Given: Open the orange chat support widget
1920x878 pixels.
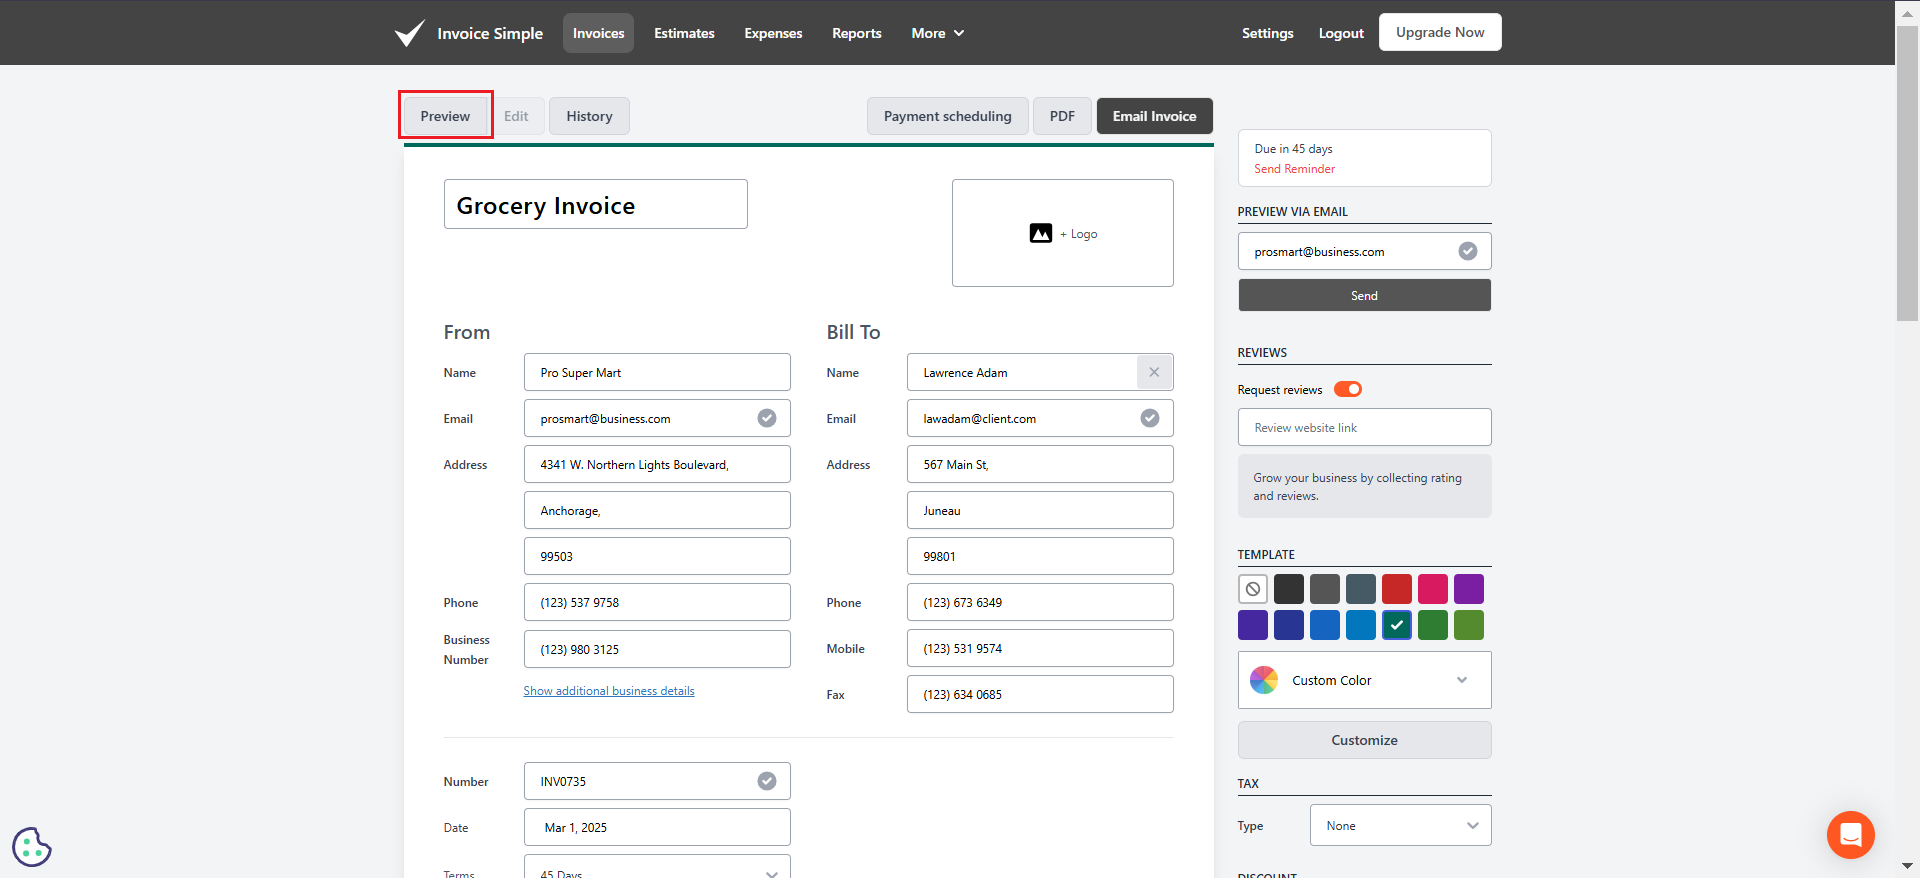Looking at the screenshot, I should point(1850,834).
